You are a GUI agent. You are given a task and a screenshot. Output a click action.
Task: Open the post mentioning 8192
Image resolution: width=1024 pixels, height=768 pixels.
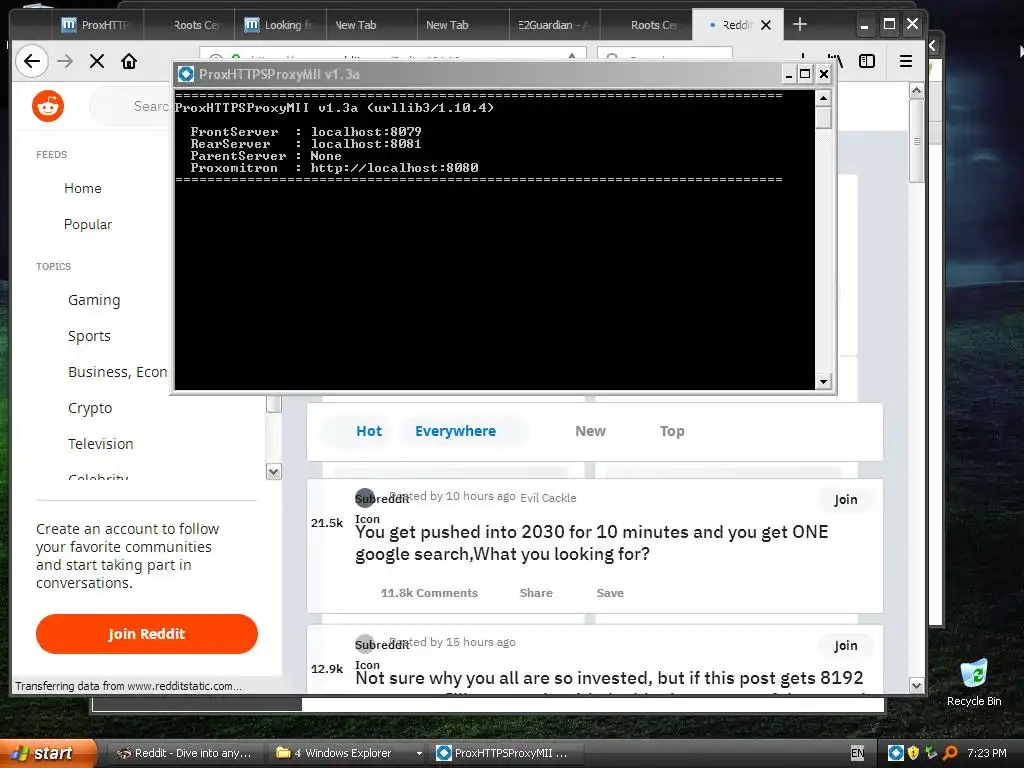pyautogui.click(x=609, y=678)
